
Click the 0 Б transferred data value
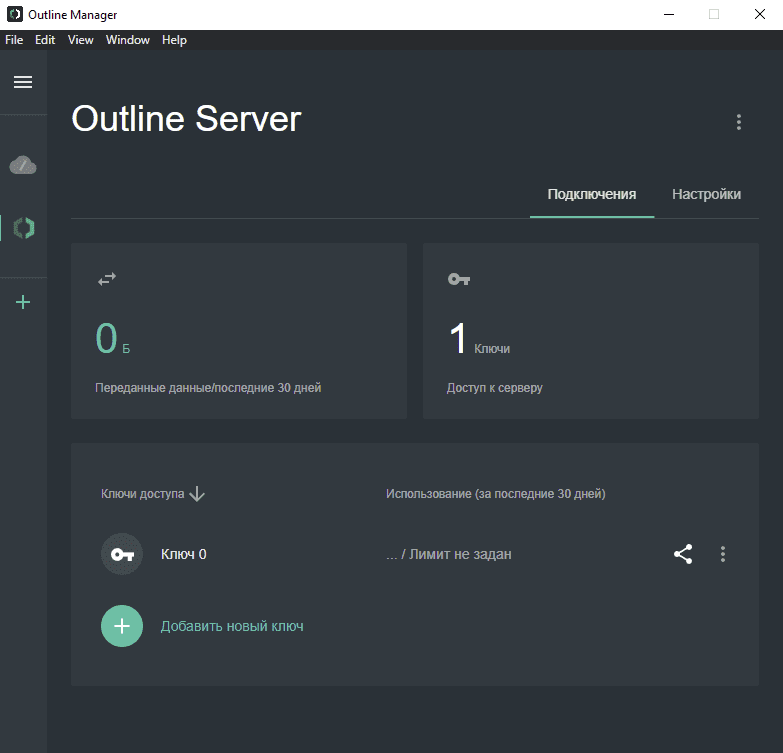112,339
